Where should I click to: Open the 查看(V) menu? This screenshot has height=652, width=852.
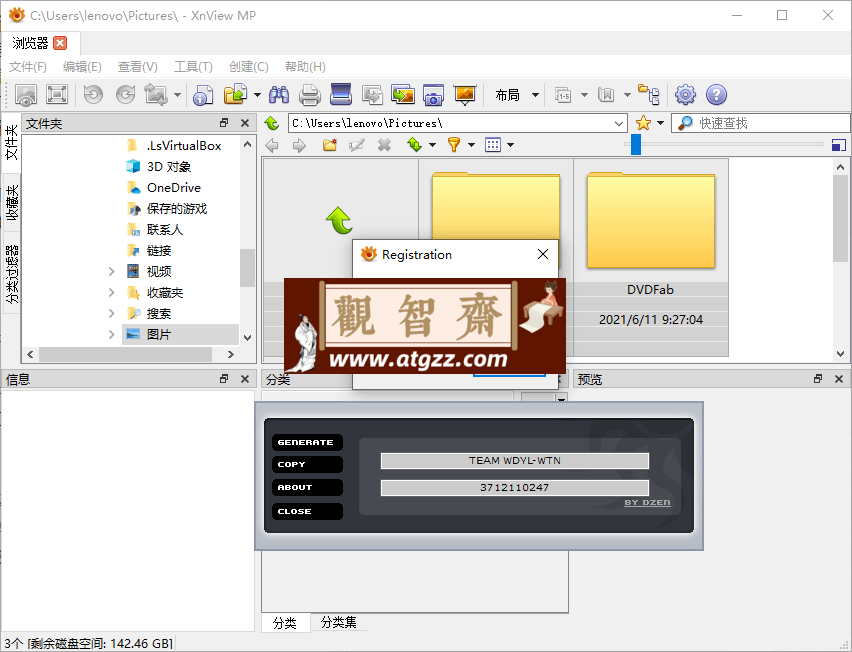pos(137,67)
